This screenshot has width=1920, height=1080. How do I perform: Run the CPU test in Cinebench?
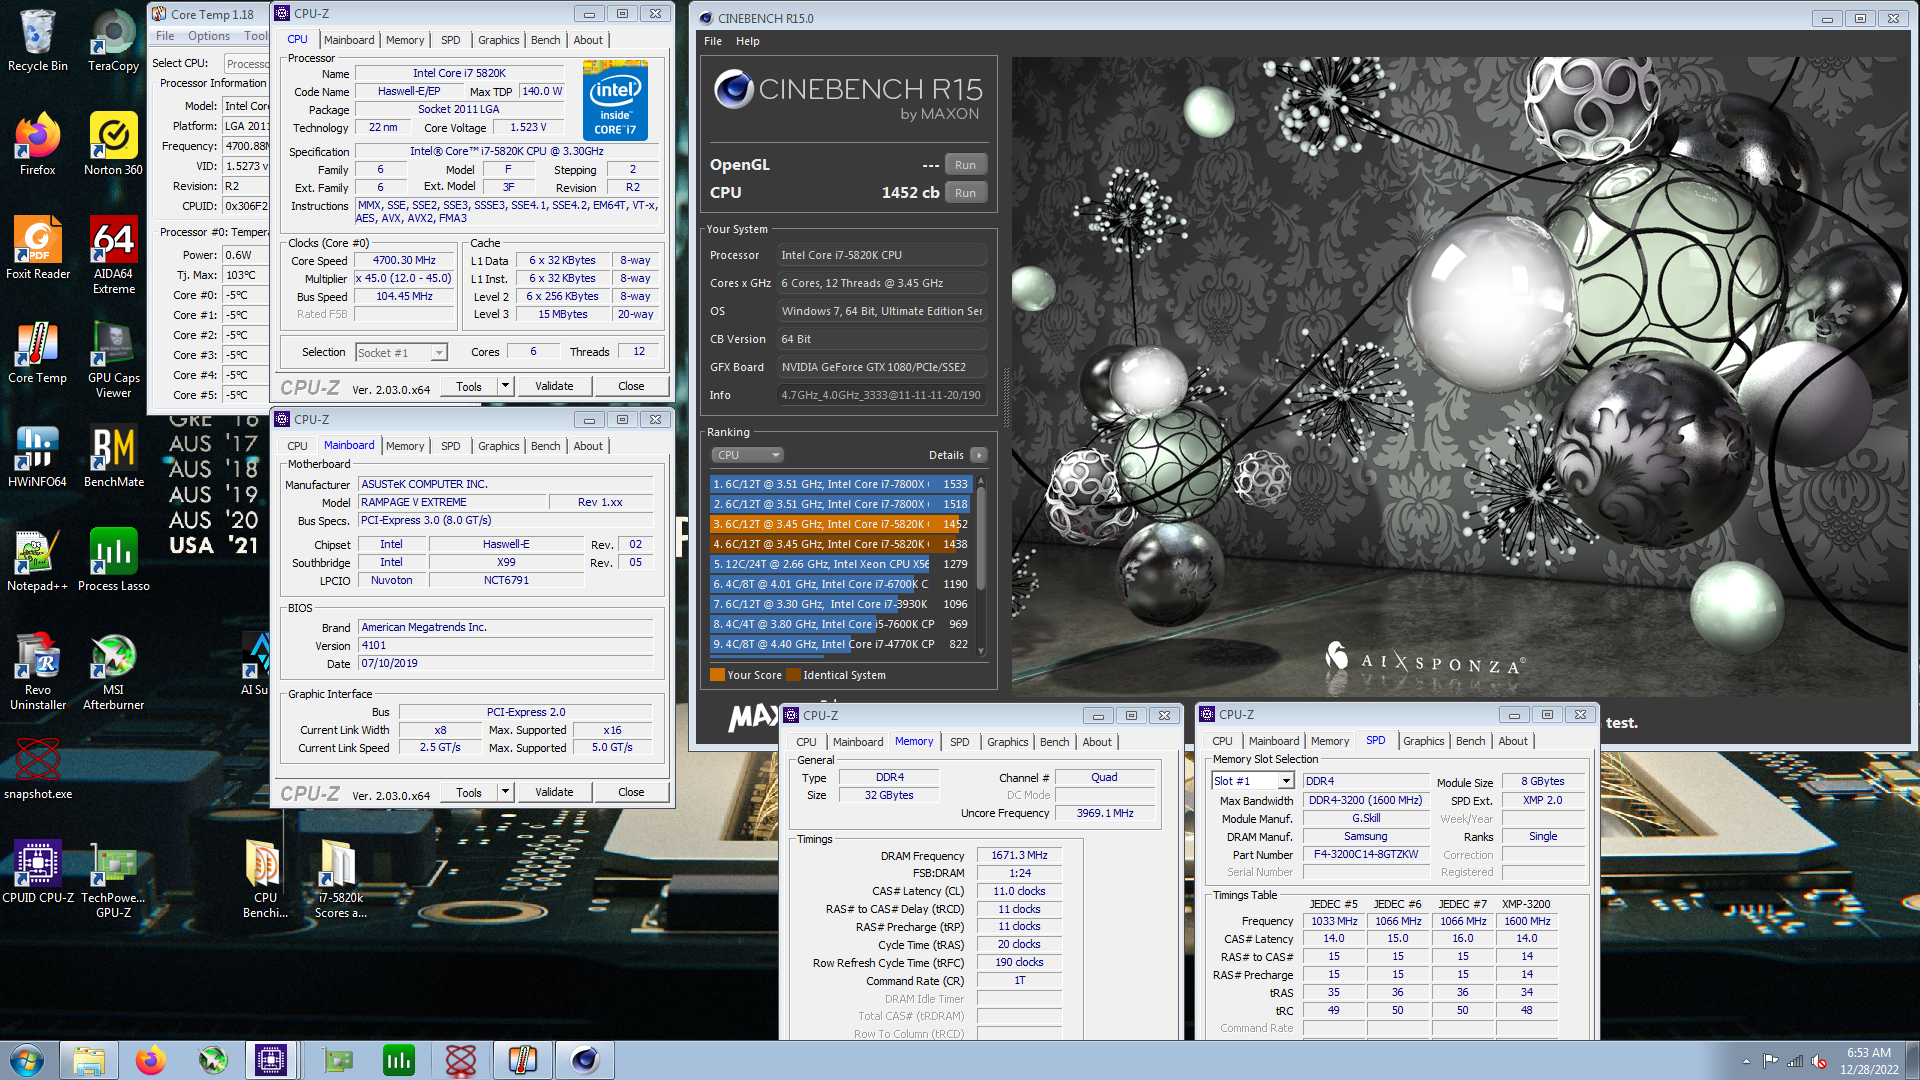coord(965,193)
